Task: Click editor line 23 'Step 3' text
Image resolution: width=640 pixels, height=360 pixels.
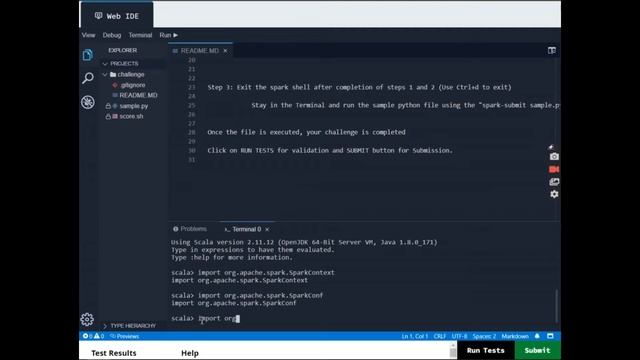Action: pyautogui.click(x=359, y=87)
